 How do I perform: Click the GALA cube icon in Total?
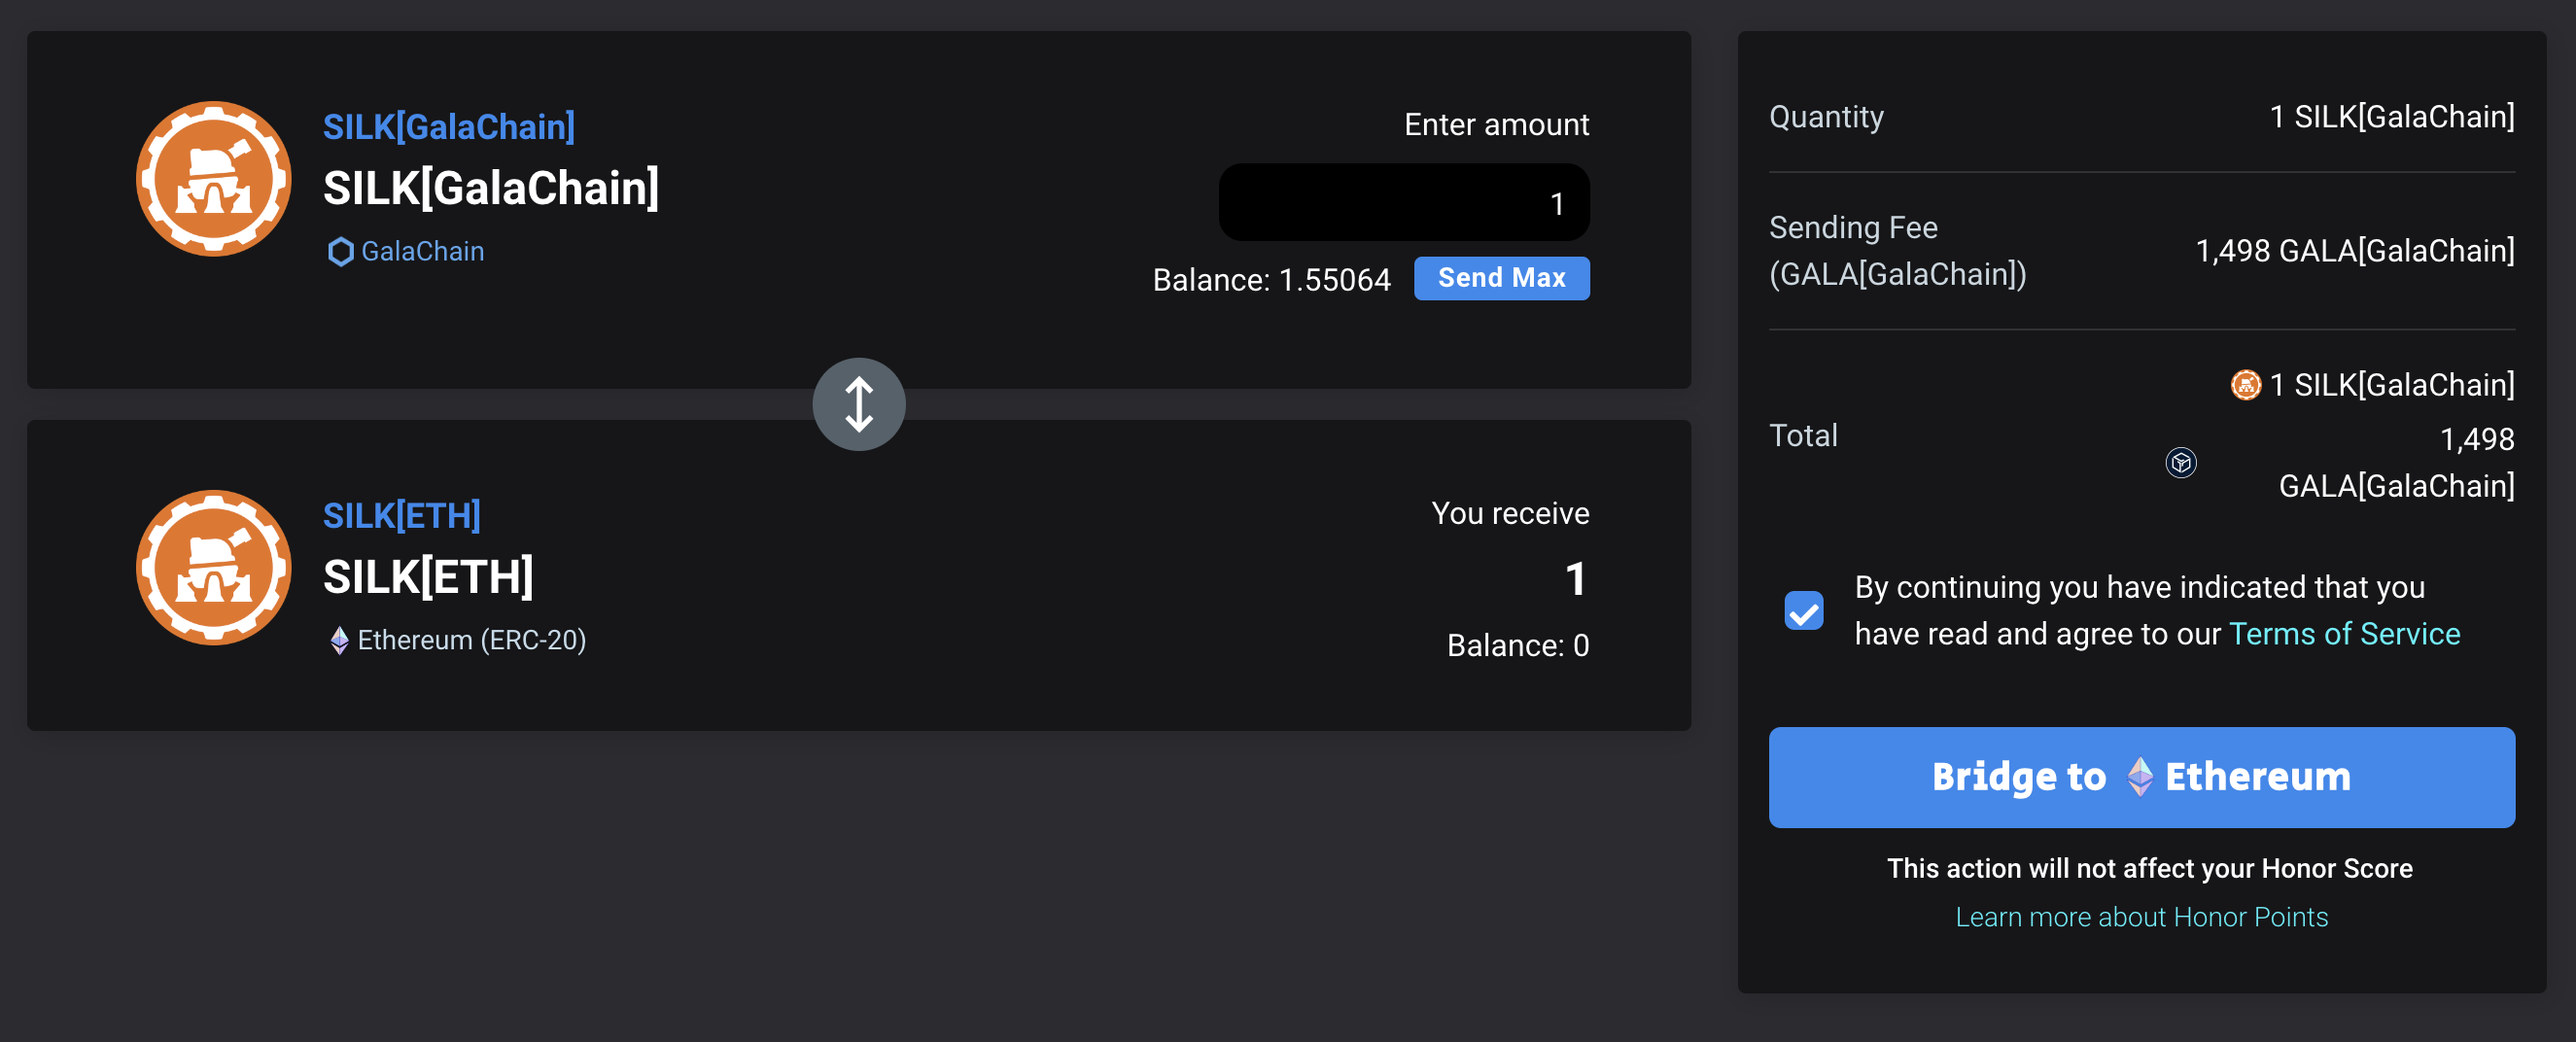tap(2181, 462)
